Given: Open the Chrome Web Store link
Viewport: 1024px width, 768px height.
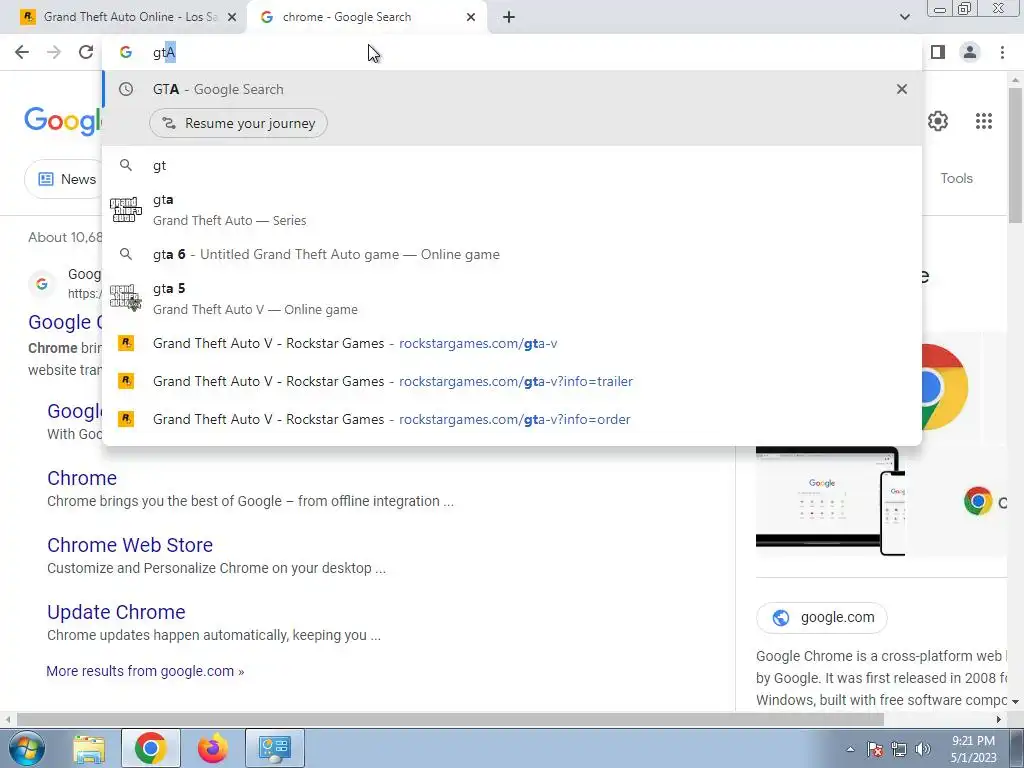Looking at the screenshot, I should point(130,545).
